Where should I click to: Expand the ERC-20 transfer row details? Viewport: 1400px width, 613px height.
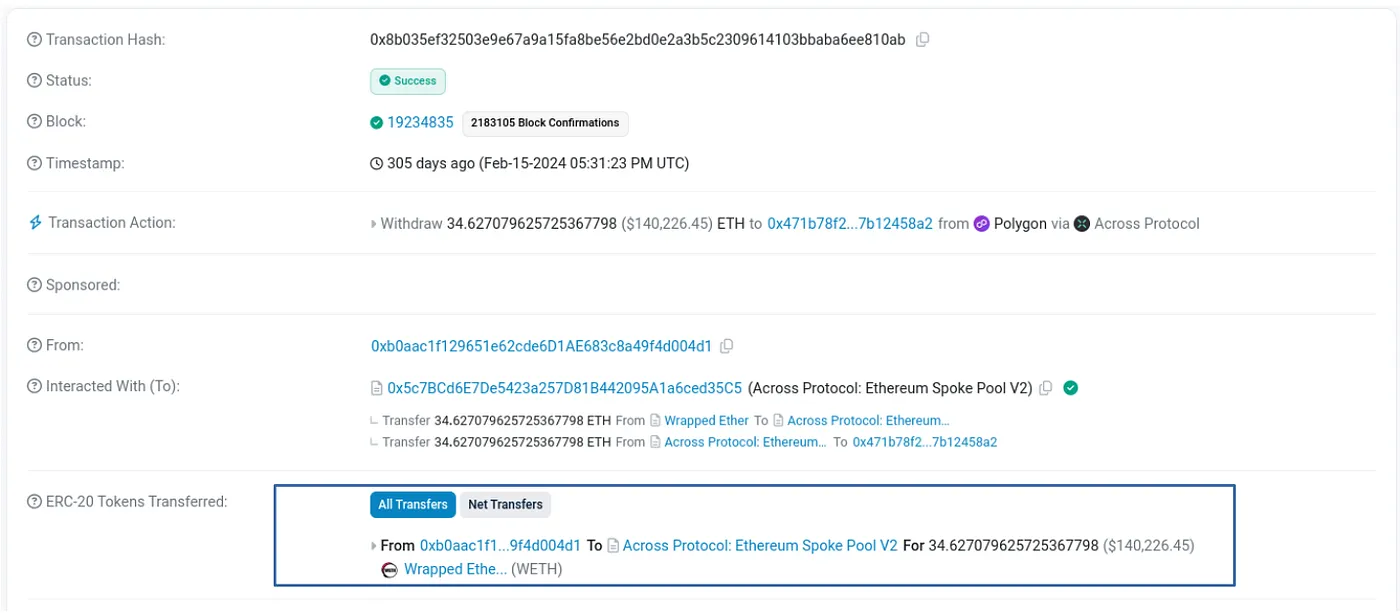click(371, 545)
